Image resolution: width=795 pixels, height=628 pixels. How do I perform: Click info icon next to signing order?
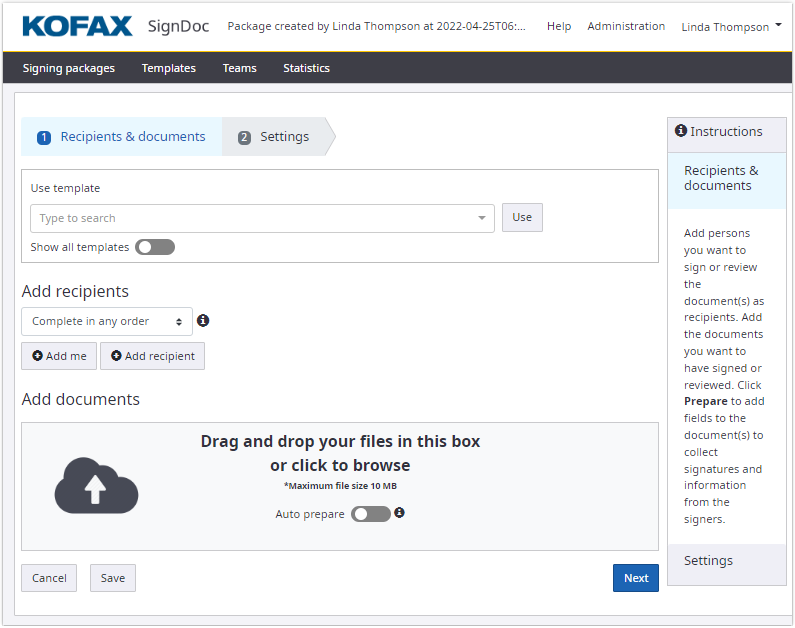coord(203,321)
